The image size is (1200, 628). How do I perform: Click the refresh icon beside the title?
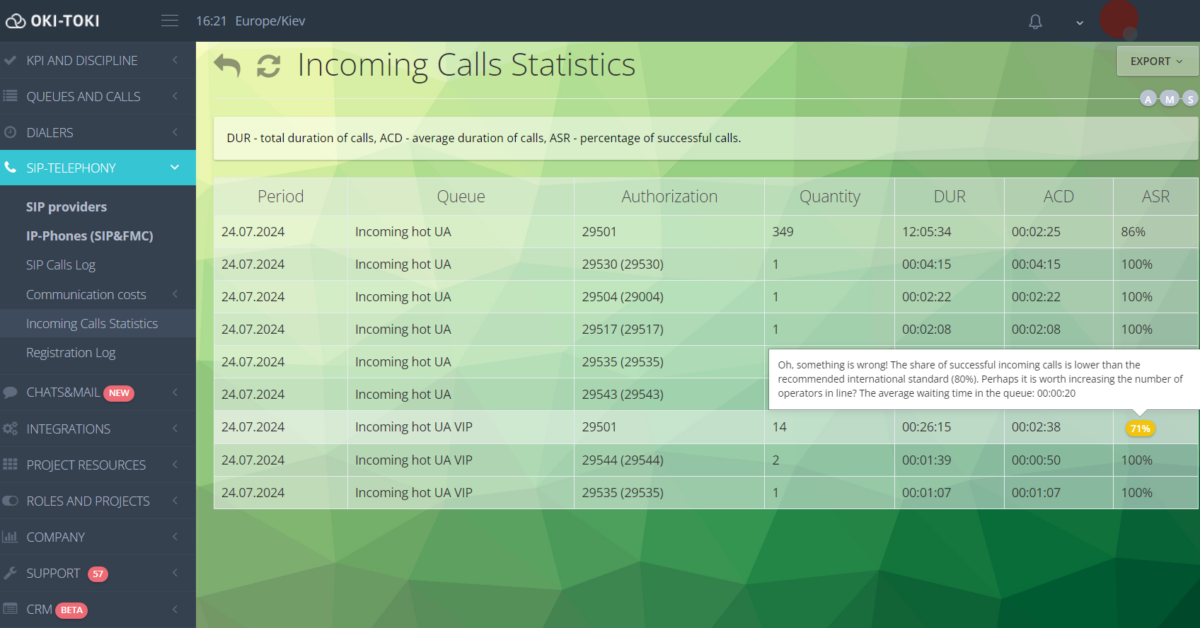click(x=268, y=66)
